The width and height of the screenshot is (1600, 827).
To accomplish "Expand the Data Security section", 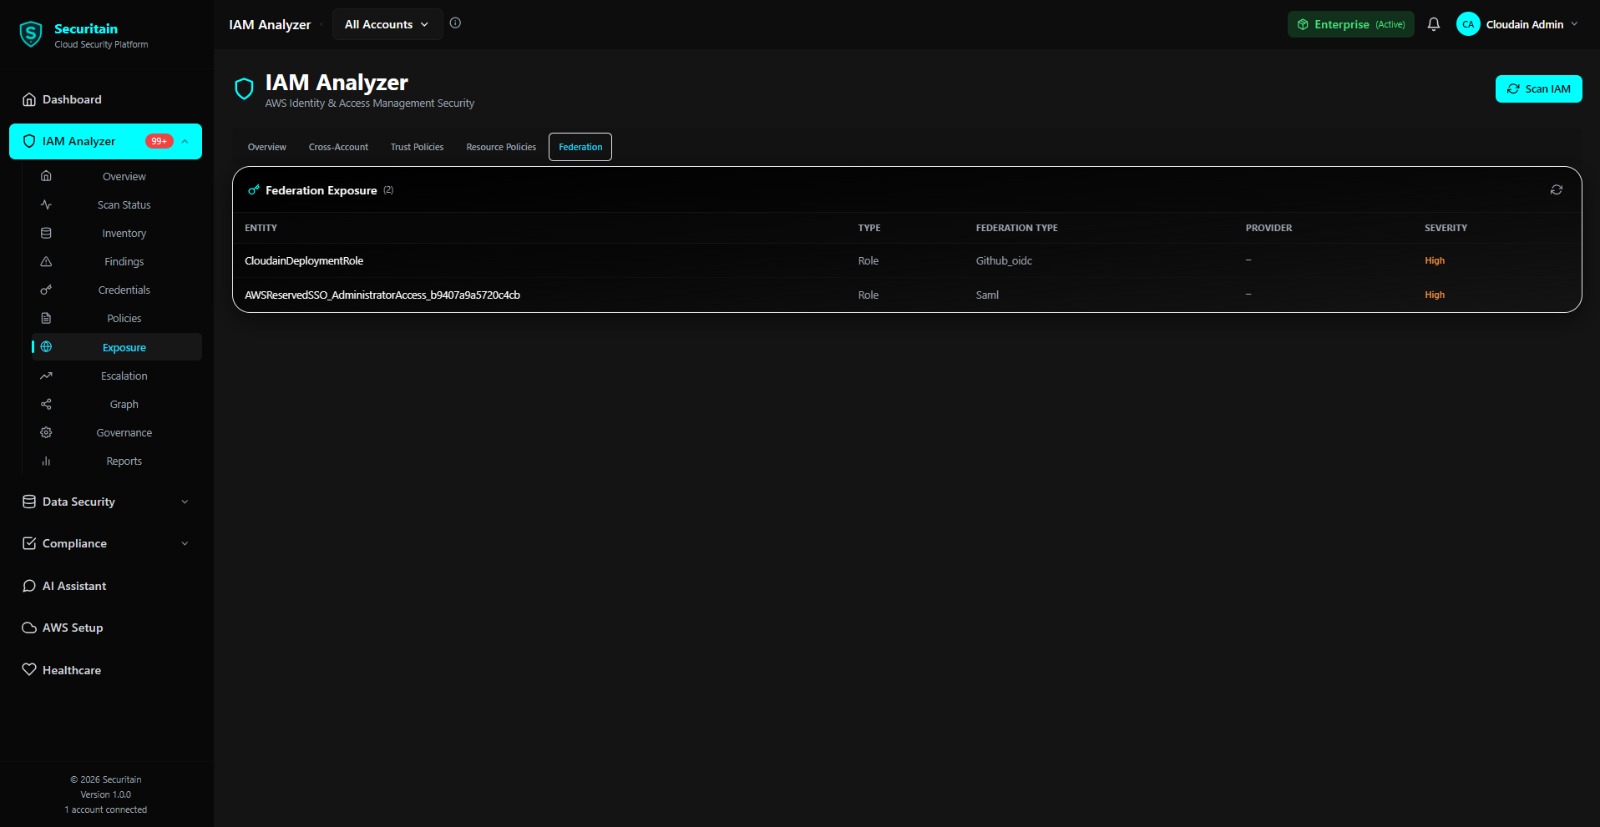I will 105,502.
